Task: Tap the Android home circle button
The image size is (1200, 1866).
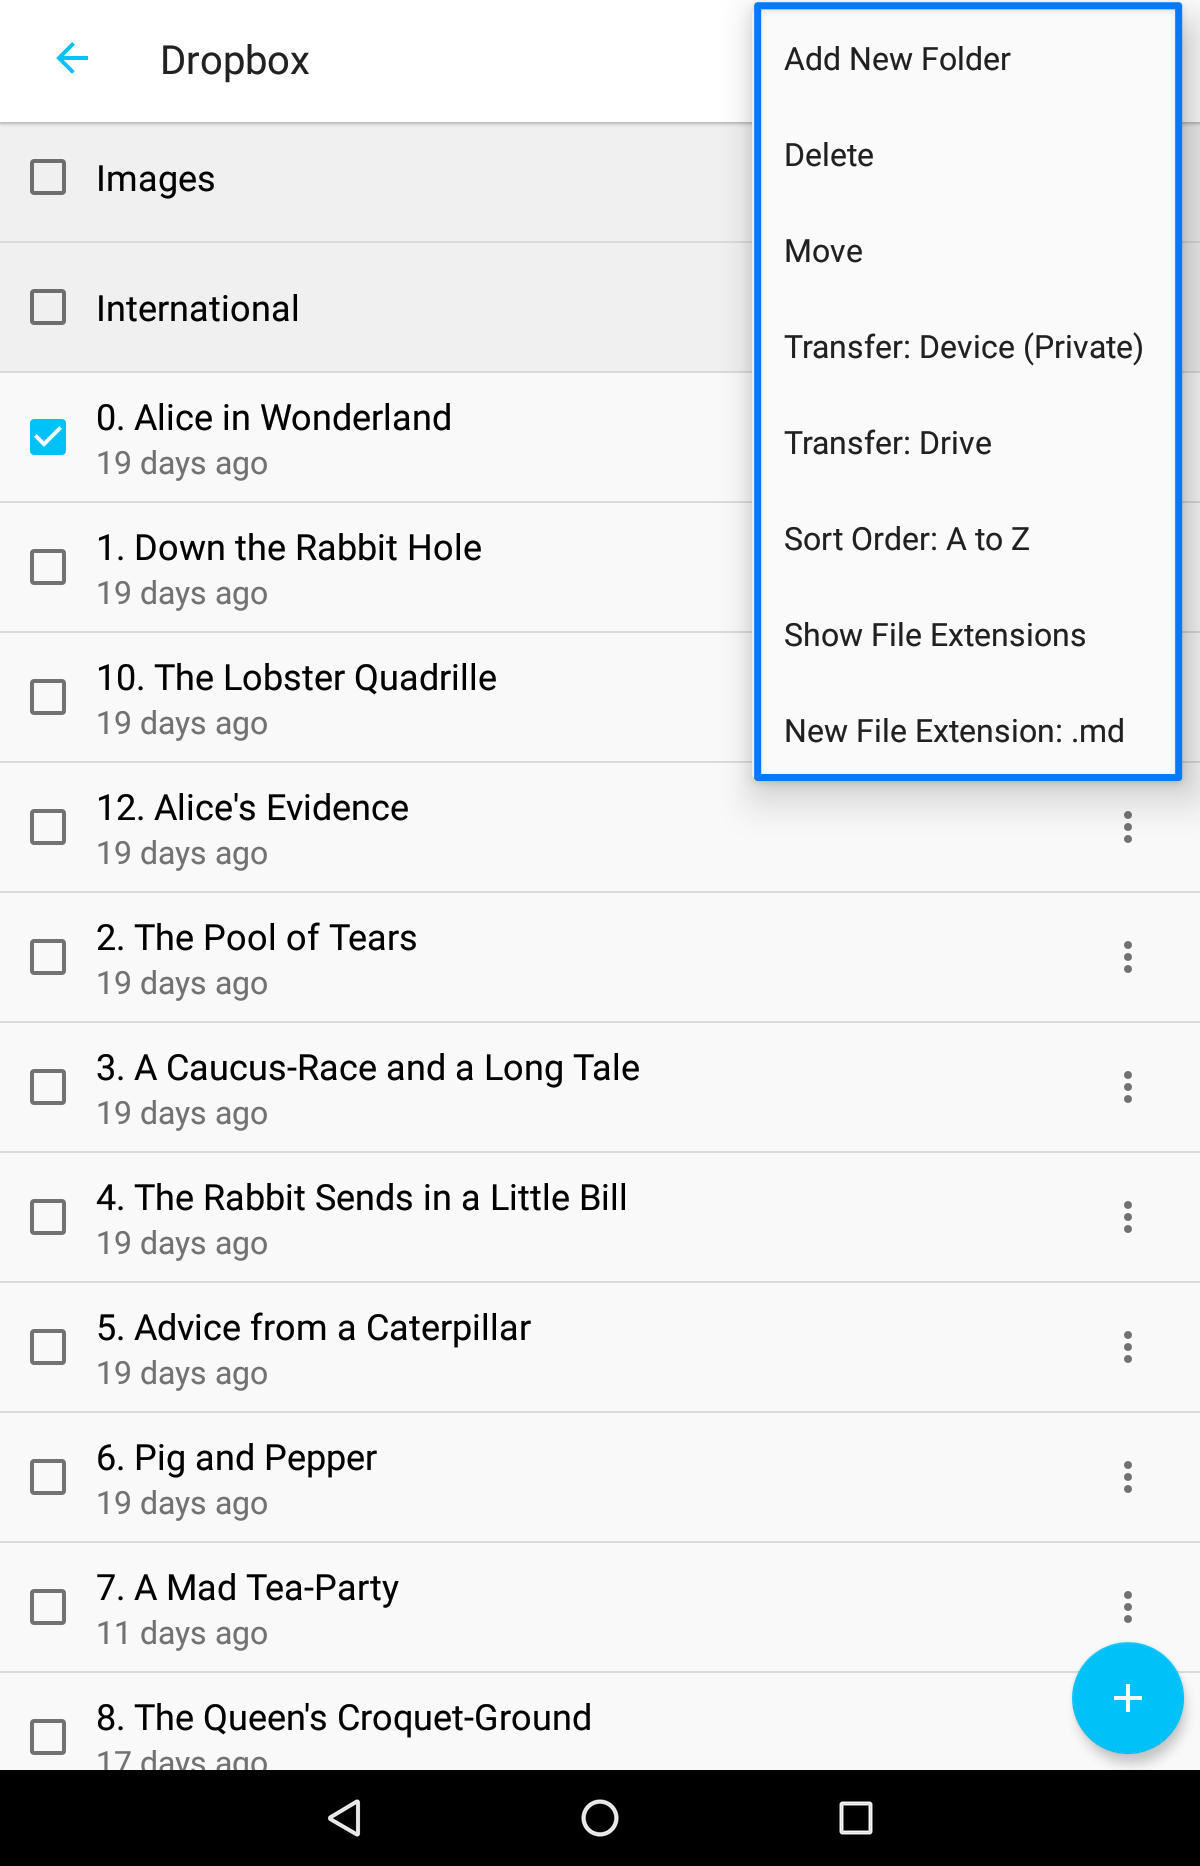Action: [600, 1818]
